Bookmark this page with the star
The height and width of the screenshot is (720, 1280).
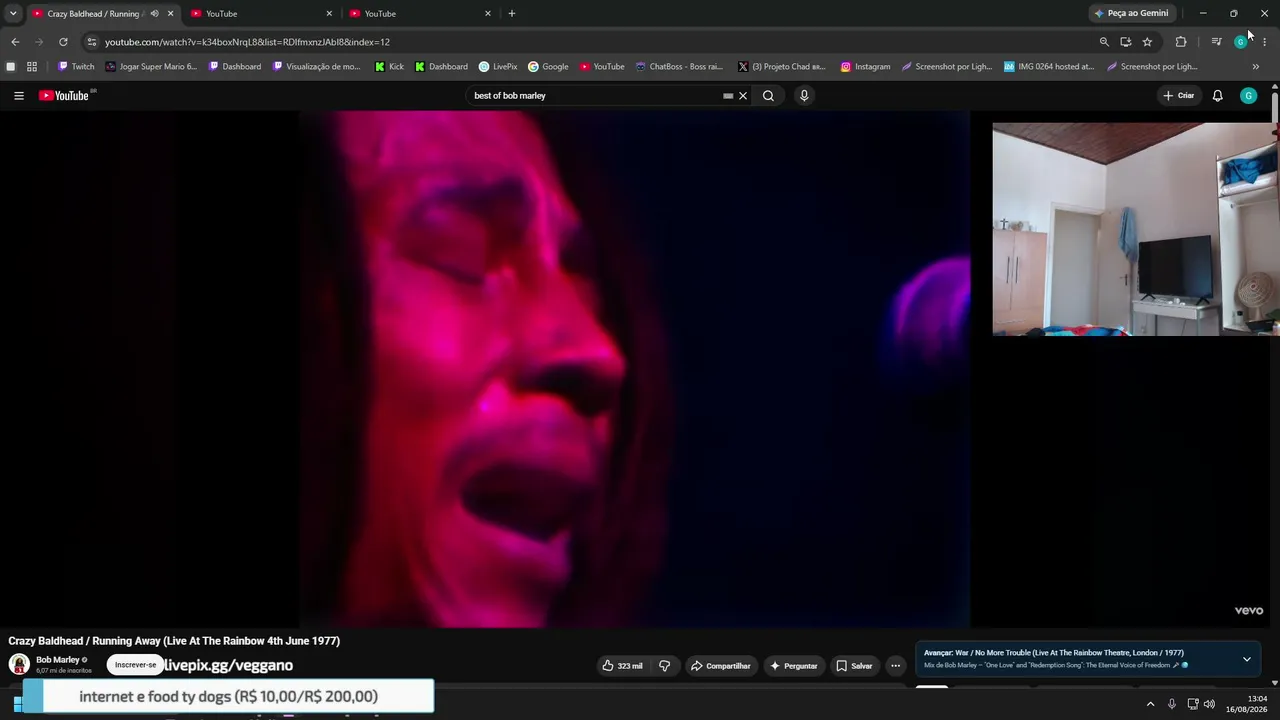1147,42
